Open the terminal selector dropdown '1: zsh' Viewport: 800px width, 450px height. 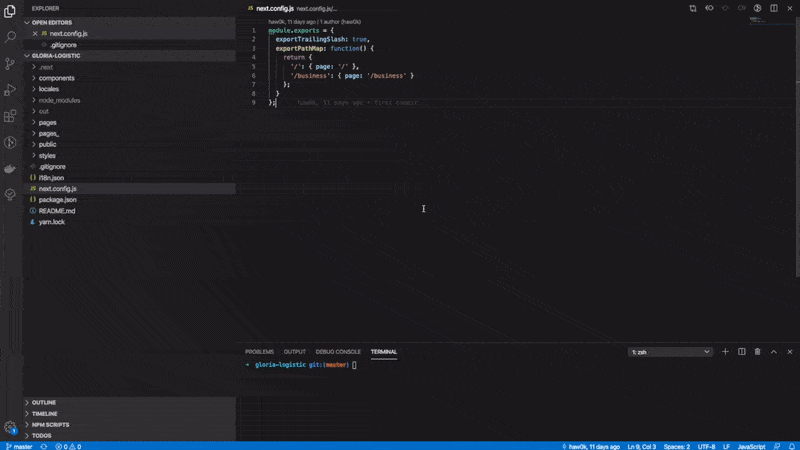tap(669, 352)
